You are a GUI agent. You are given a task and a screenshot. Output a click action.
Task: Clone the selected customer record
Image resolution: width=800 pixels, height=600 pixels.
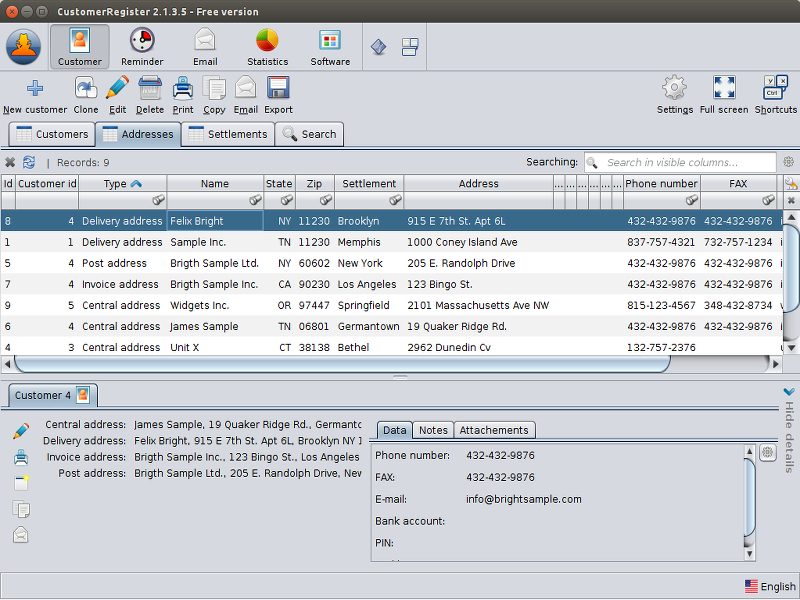click(x=86, y=89)
